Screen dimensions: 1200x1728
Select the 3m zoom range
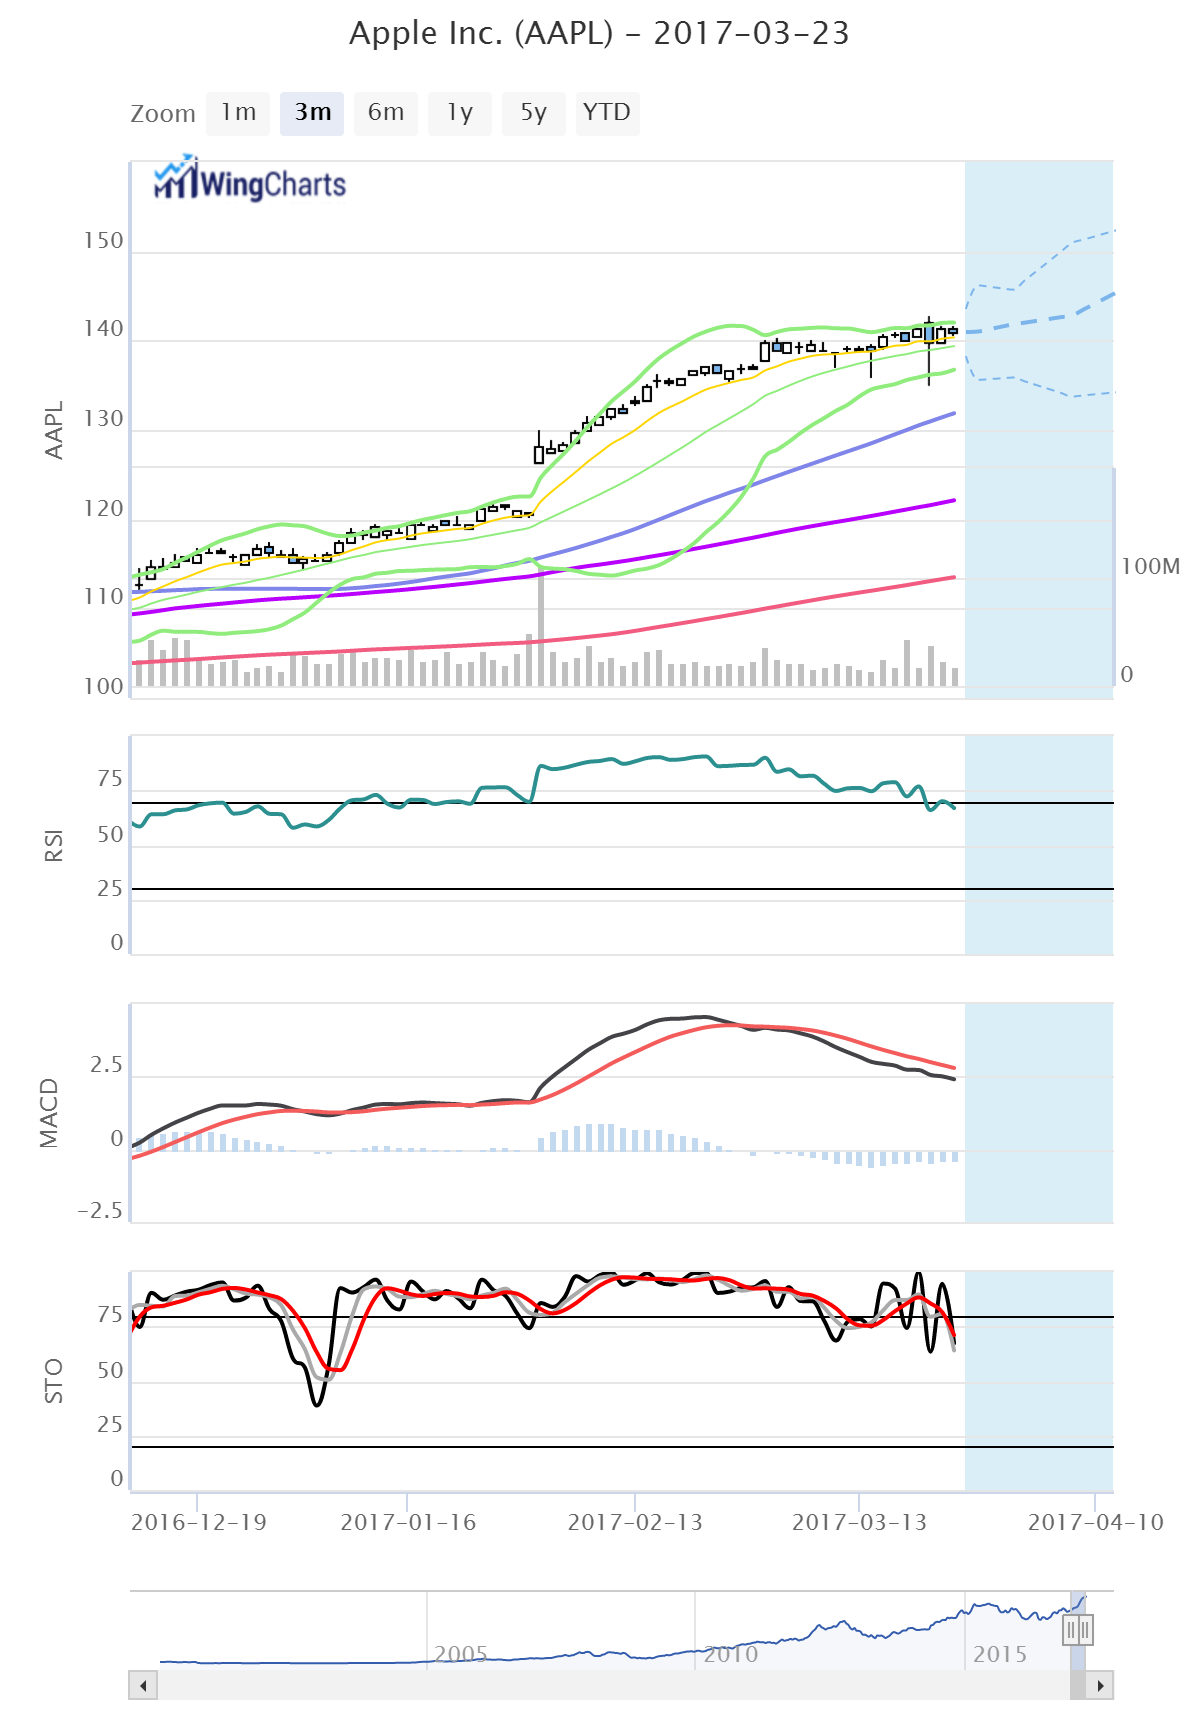pyautogui.click(x=312, y=113)
